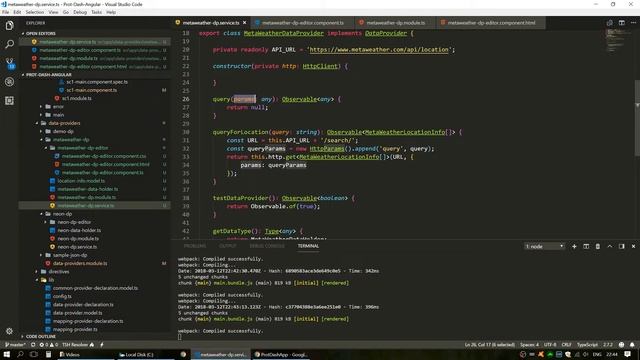640x360 pixels.
Task: Open the File menu
Action: tap(5, 12)
